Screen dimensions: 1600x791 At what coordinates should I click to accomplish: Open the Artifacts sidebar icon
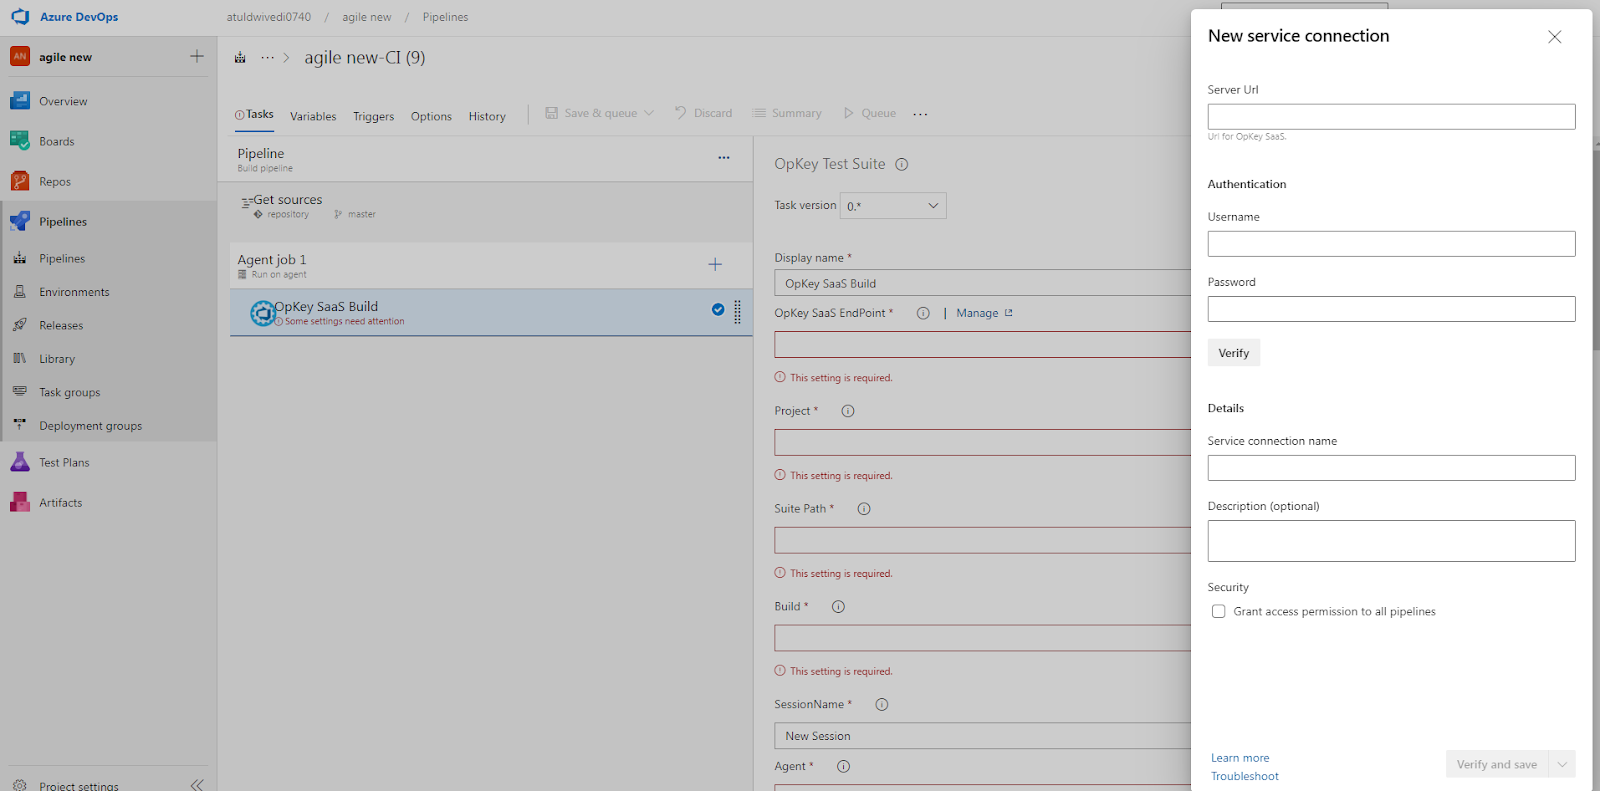[20, 502]
